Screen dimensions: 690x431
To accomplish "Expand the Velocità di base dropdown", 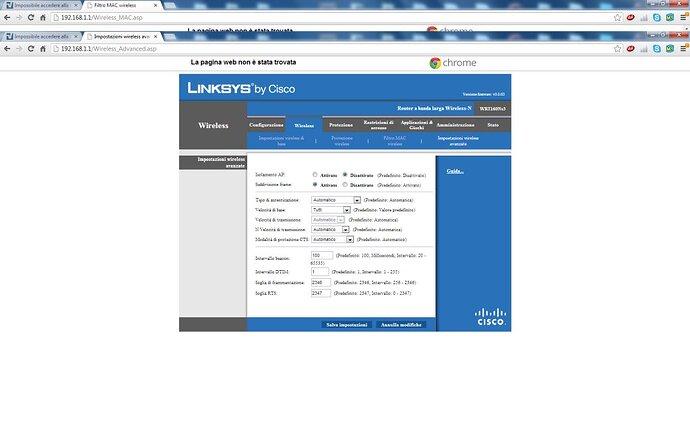I will (x=329, y=210).
